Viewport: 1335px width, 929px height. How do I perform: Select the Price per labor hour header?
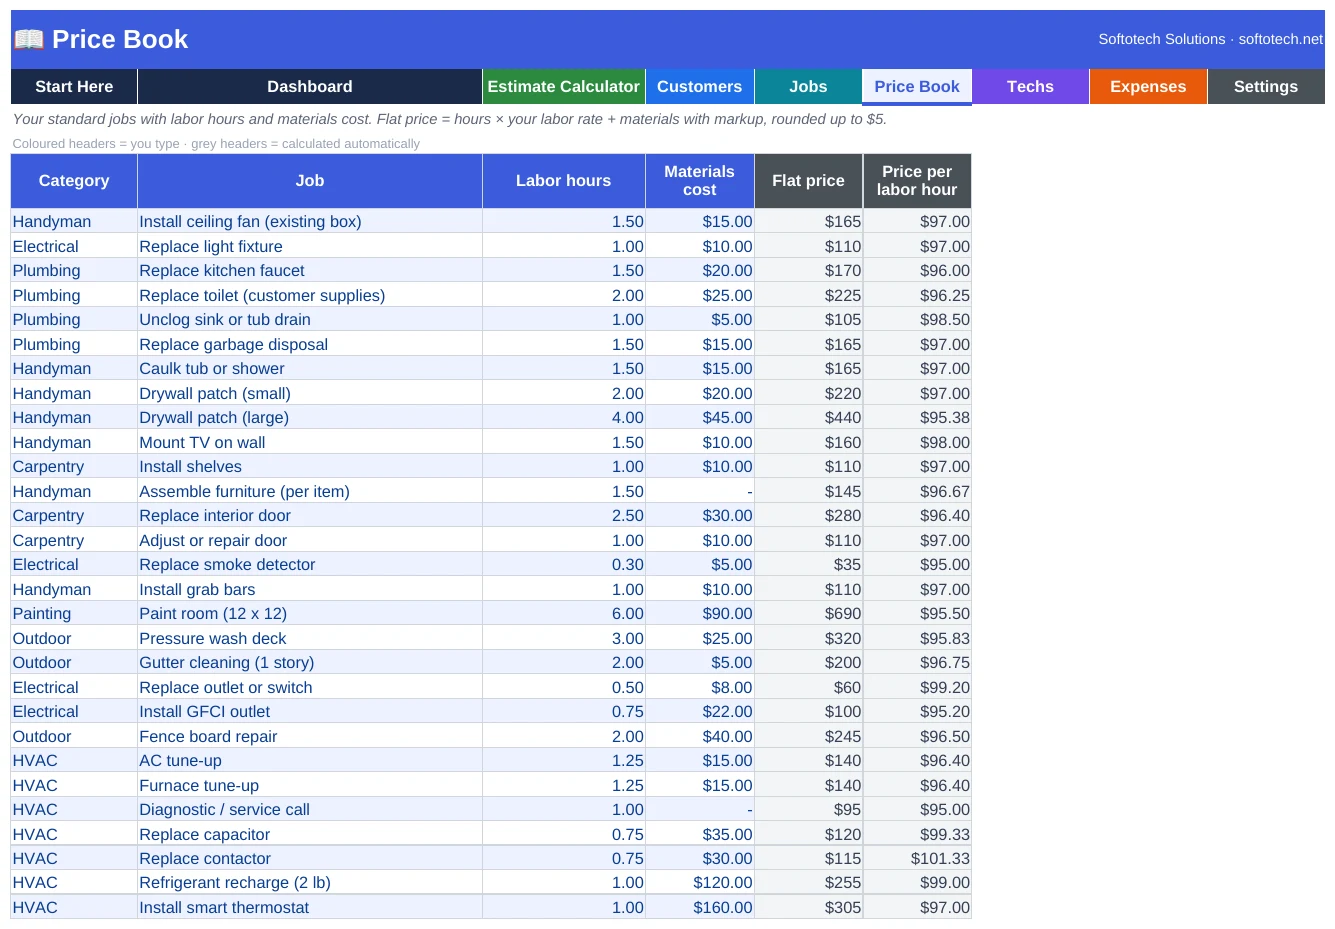tap(917, 181)
